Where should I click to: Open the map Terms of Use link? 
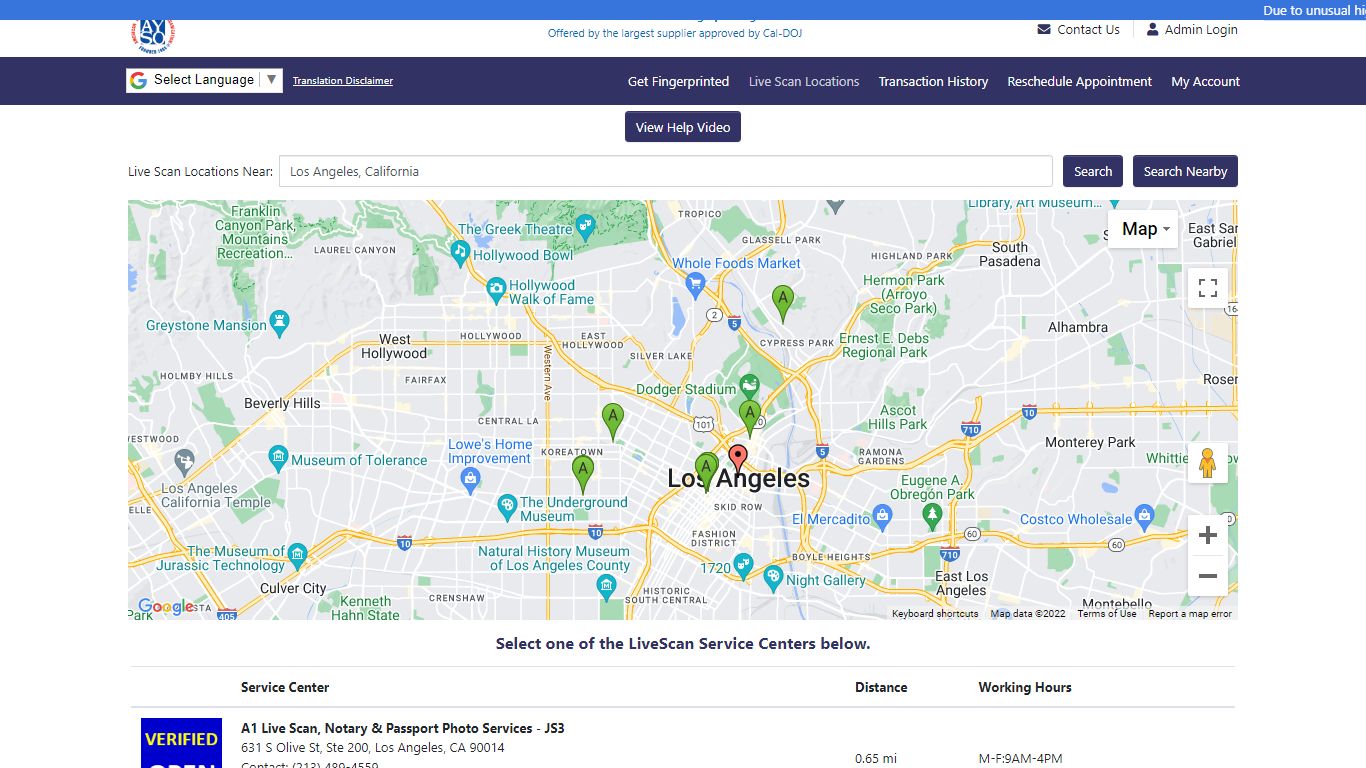[x=1107, y=614]
